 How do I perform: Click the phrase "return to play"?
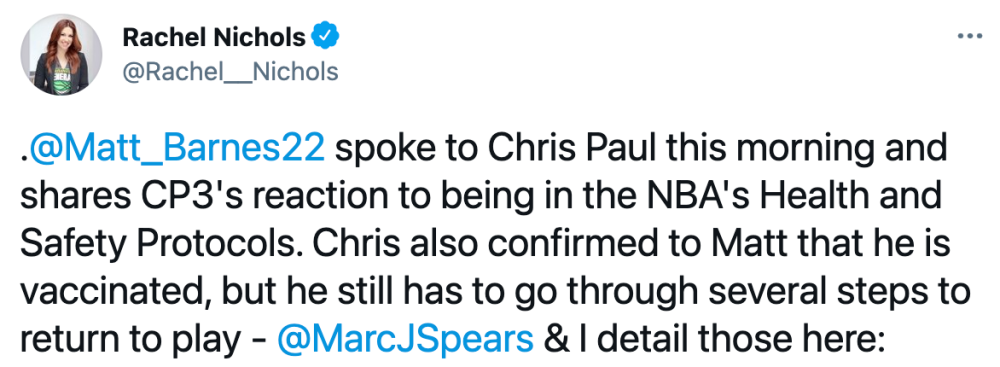(x=129, y=340)
